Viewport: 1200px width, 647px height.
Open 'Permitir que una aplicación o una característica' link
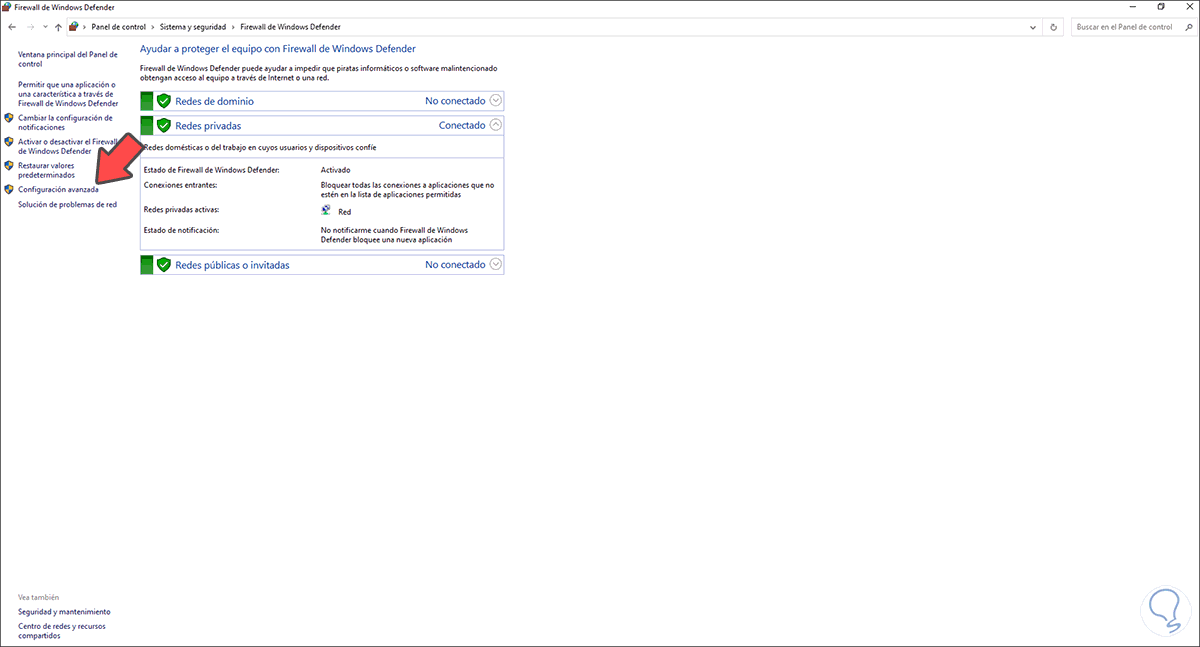68,94
